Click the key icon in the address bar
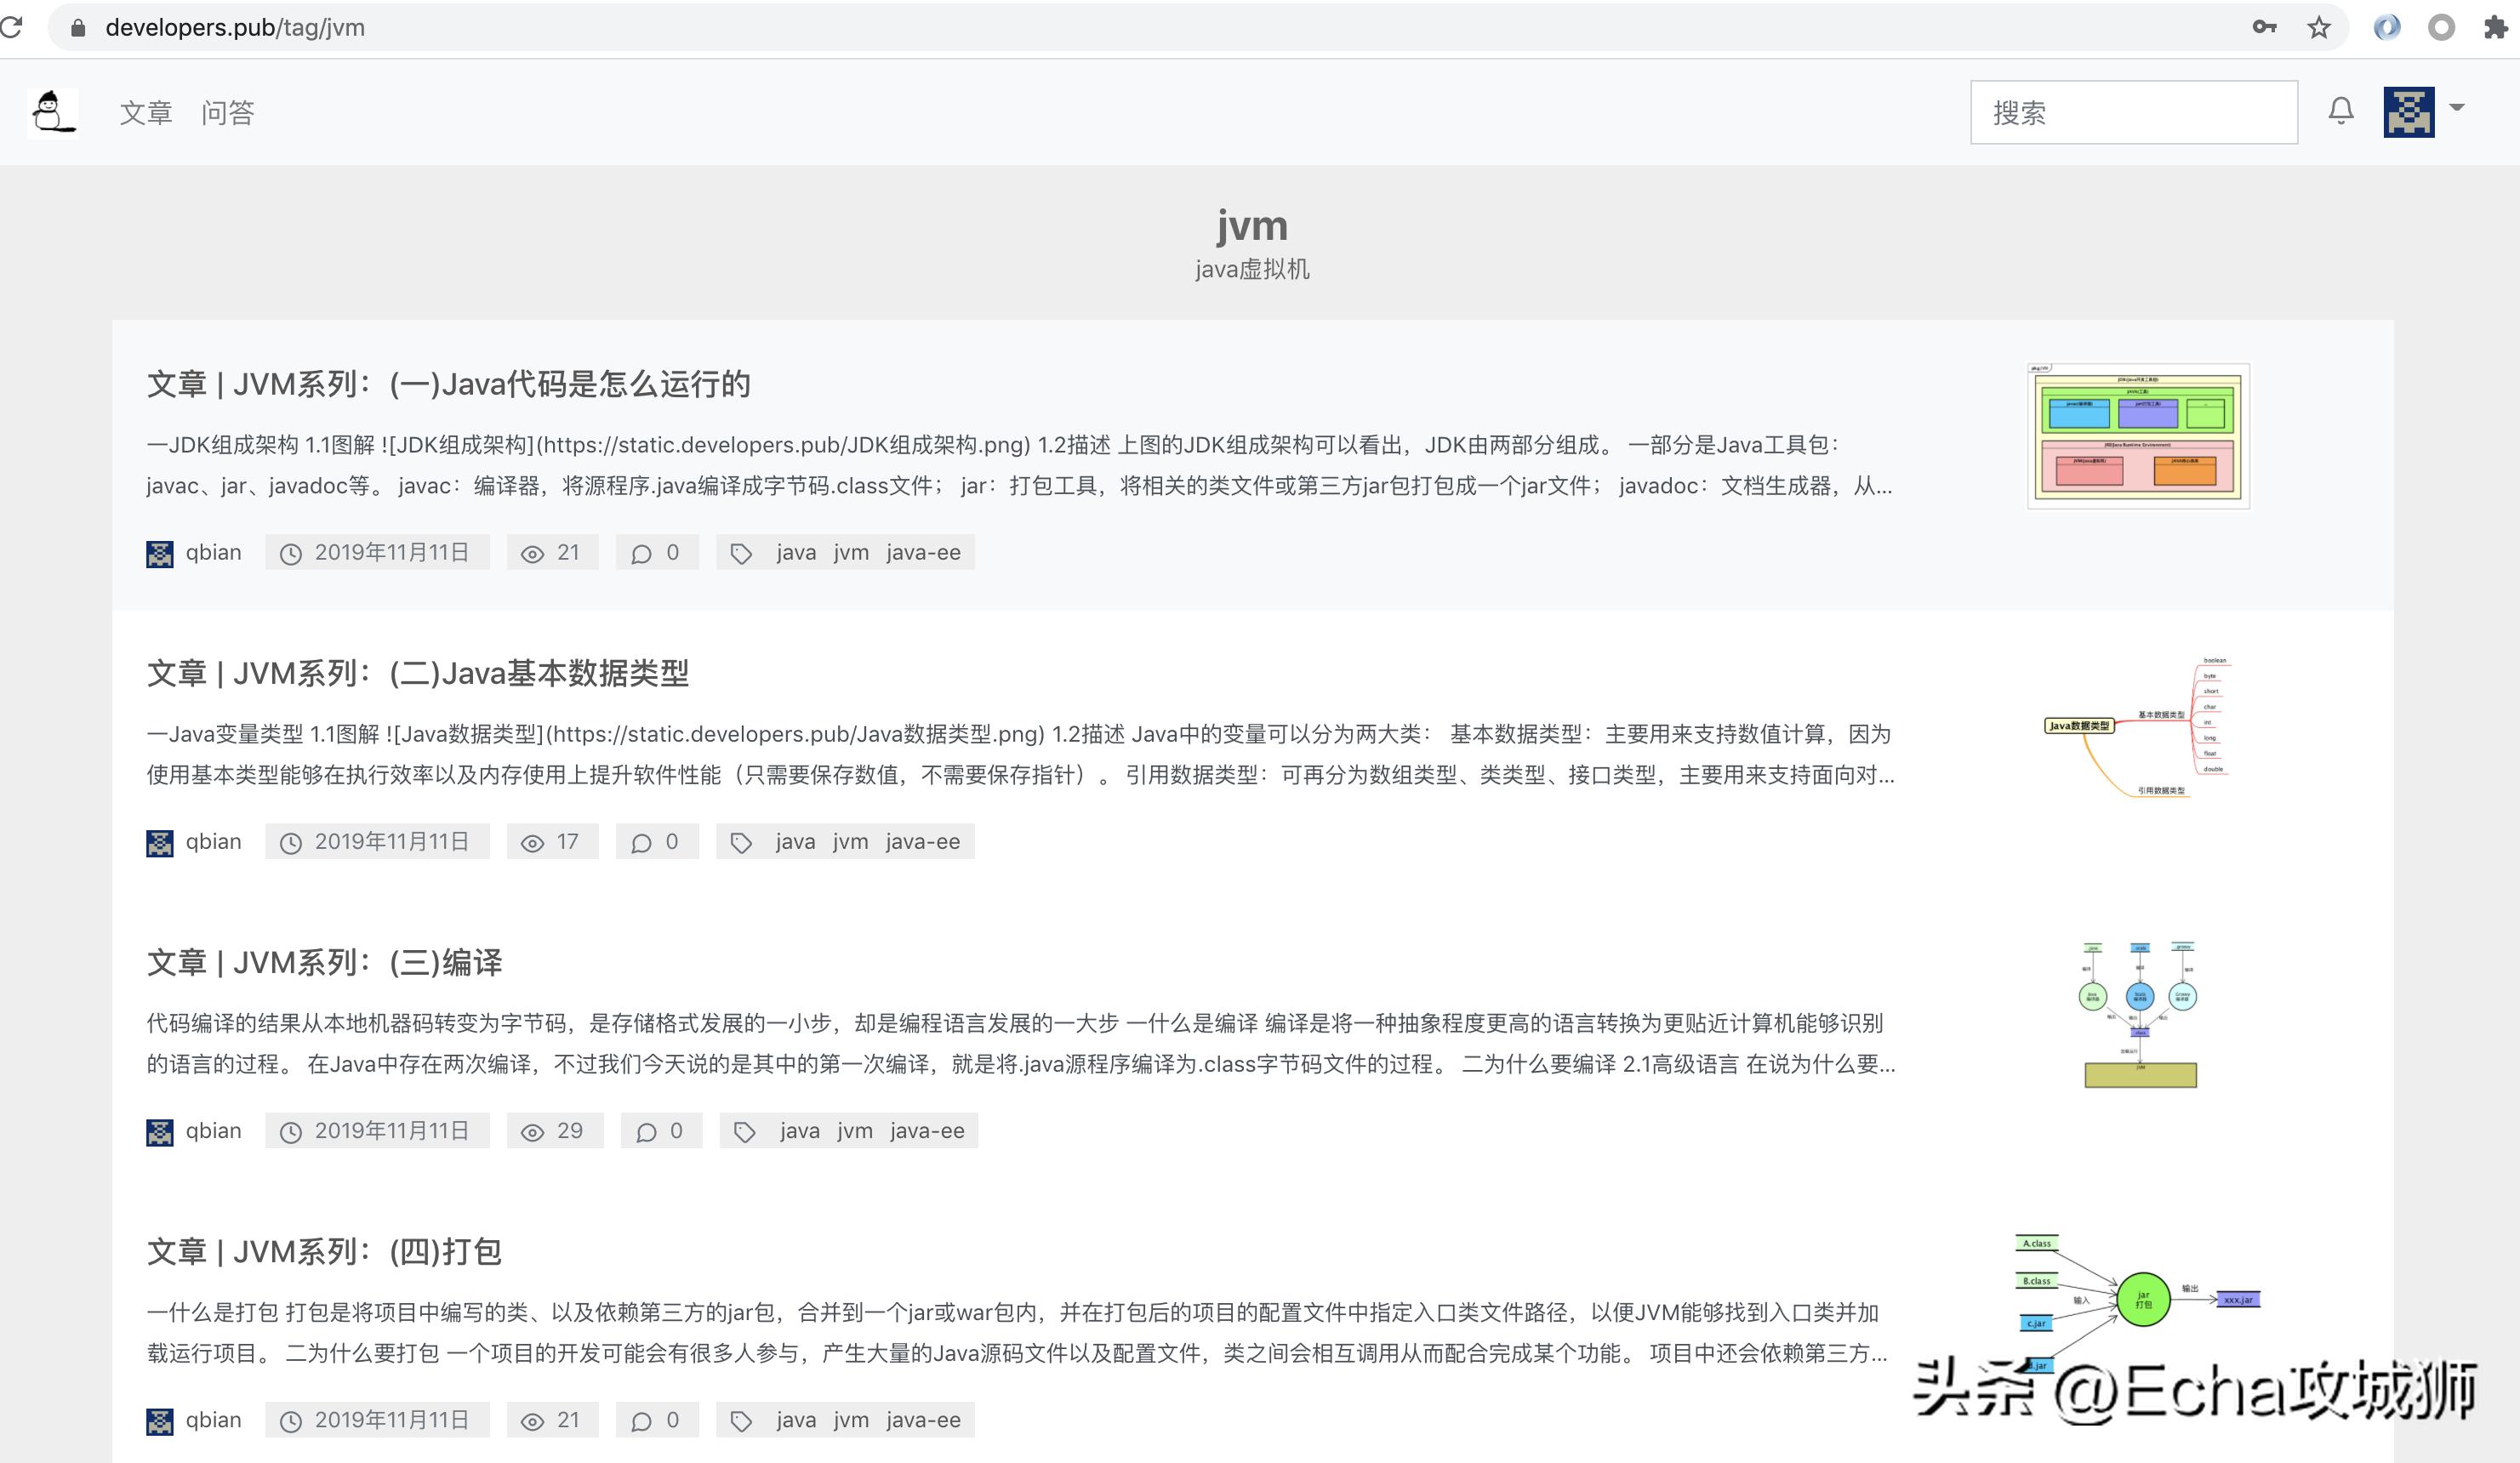The height and width of the screenshot is (1463, 2520). coord(2266,27)
